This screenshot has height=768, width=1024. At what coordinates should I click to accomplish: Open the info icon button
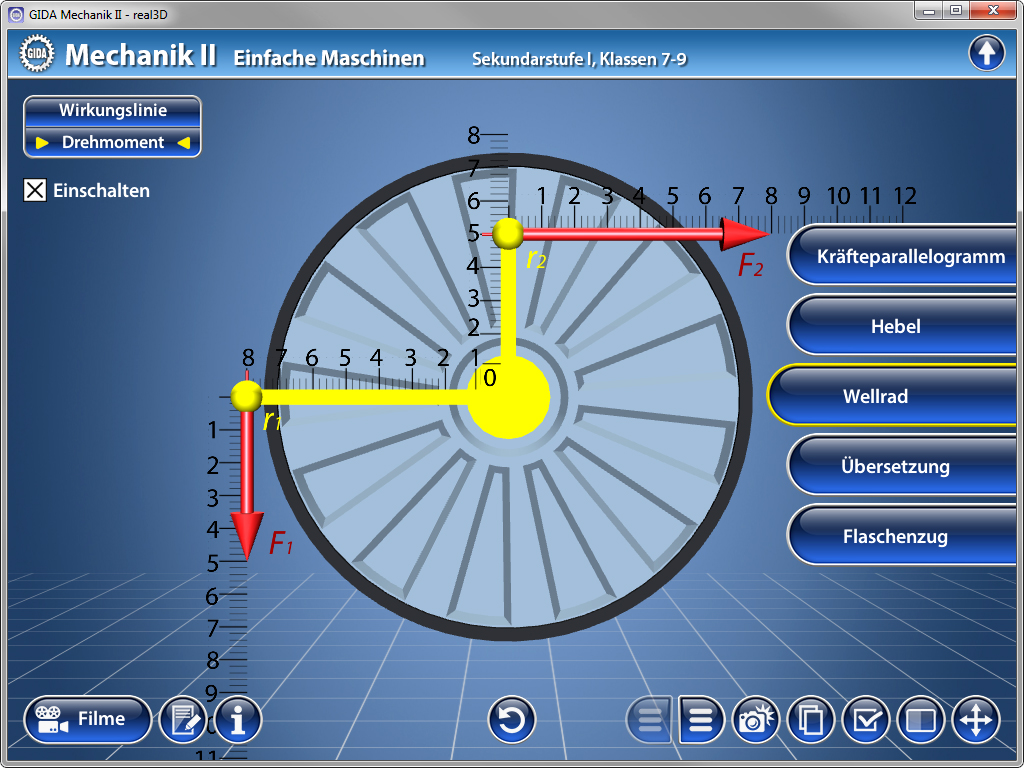[238, 720]
